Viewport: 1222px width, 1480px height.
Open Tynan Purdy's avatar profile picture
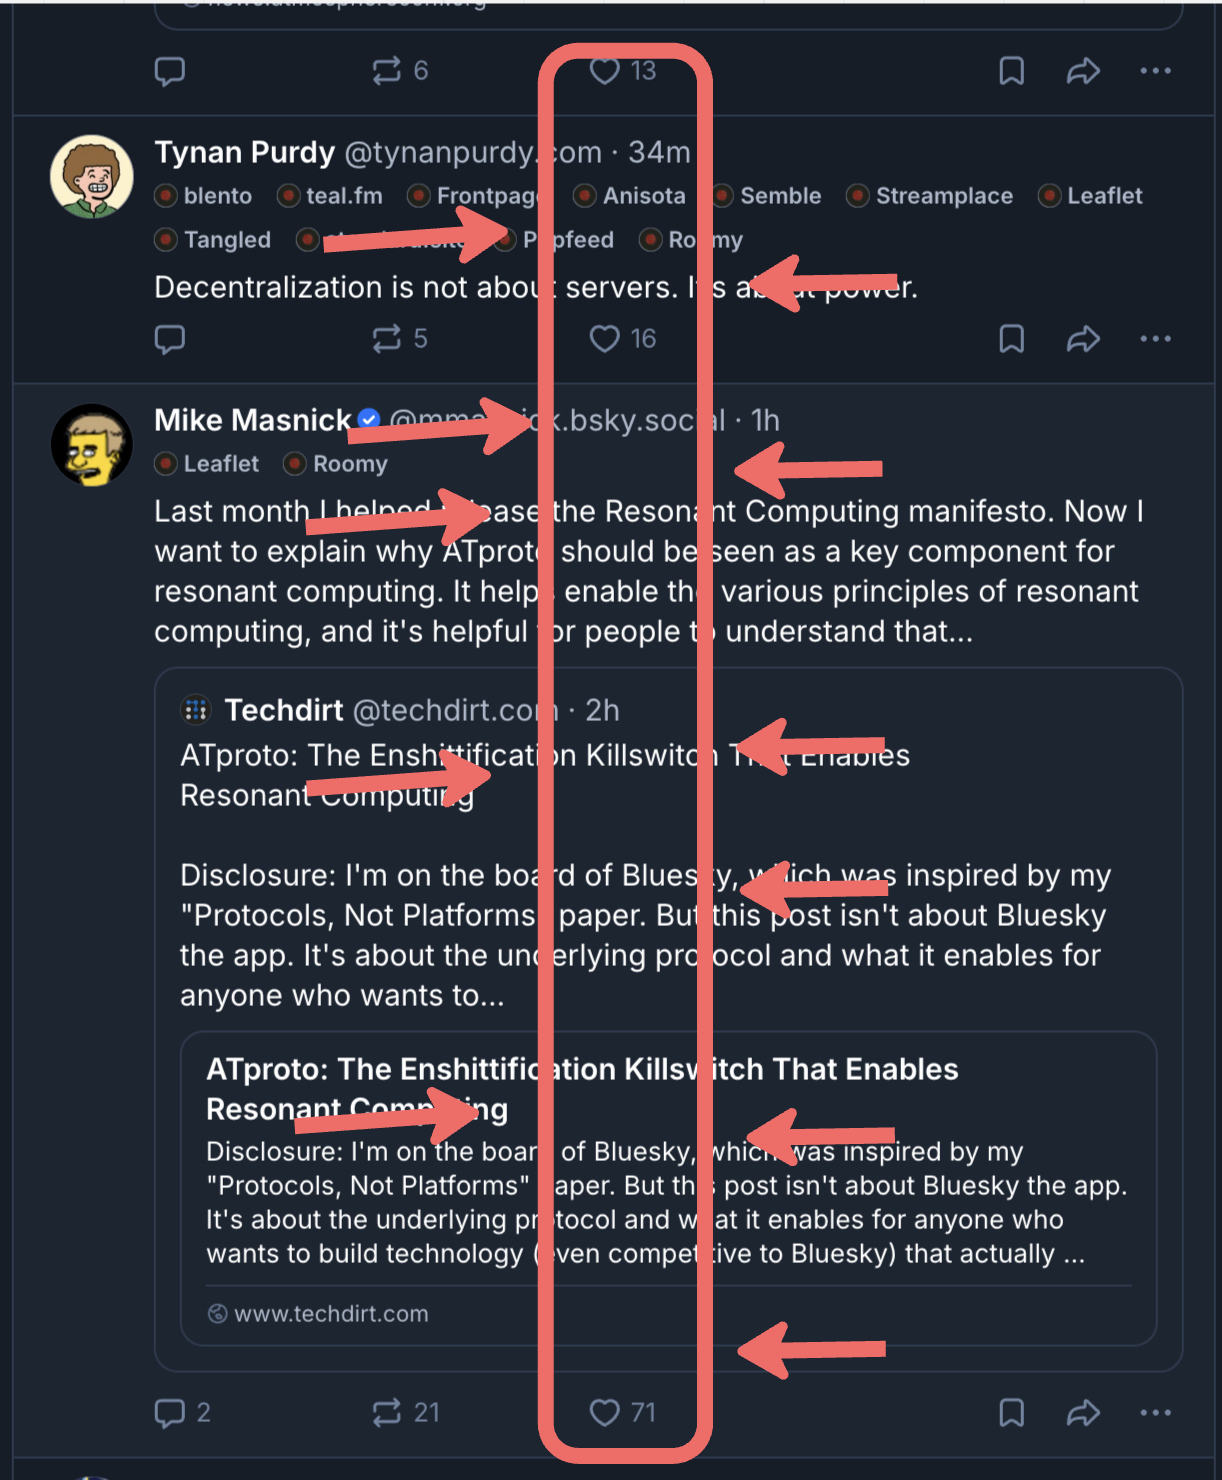92,177
